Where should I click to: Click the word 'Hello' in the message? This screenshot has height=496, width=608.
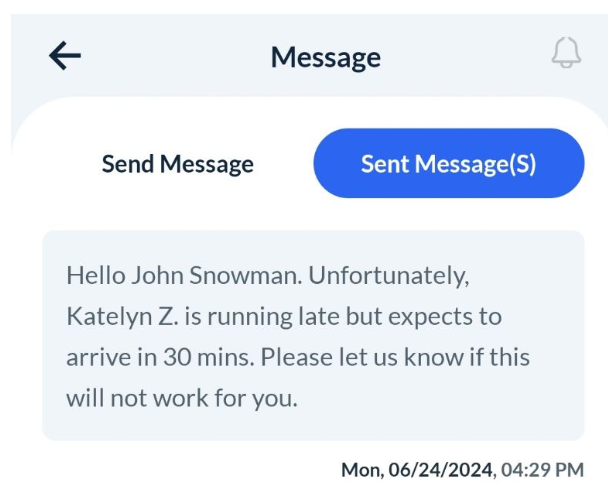pos(92,275)
